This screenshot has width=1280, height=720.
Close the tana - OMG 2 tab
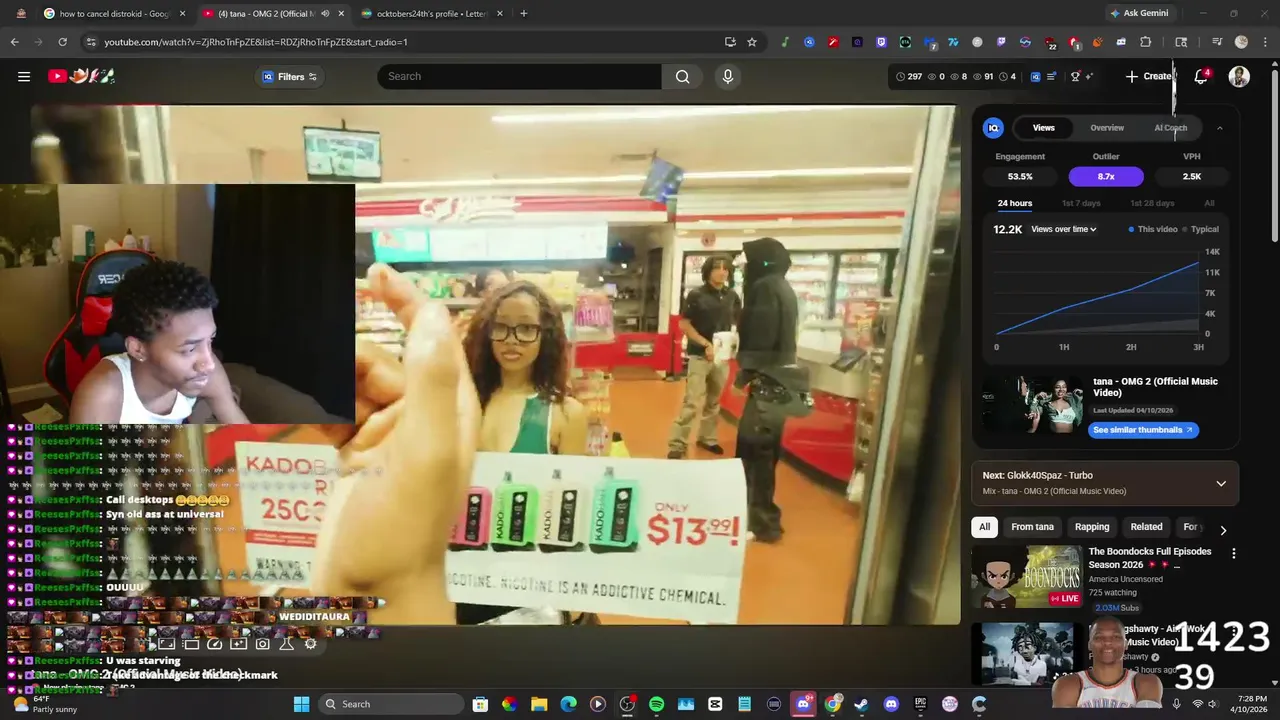click(x=341, y=13)
